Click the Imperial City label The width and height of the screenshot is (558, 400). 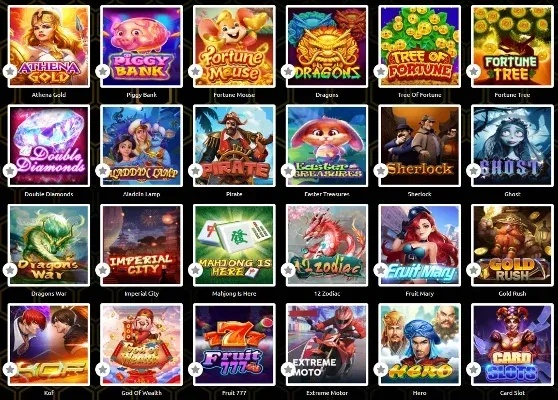(x=142, y=294)
